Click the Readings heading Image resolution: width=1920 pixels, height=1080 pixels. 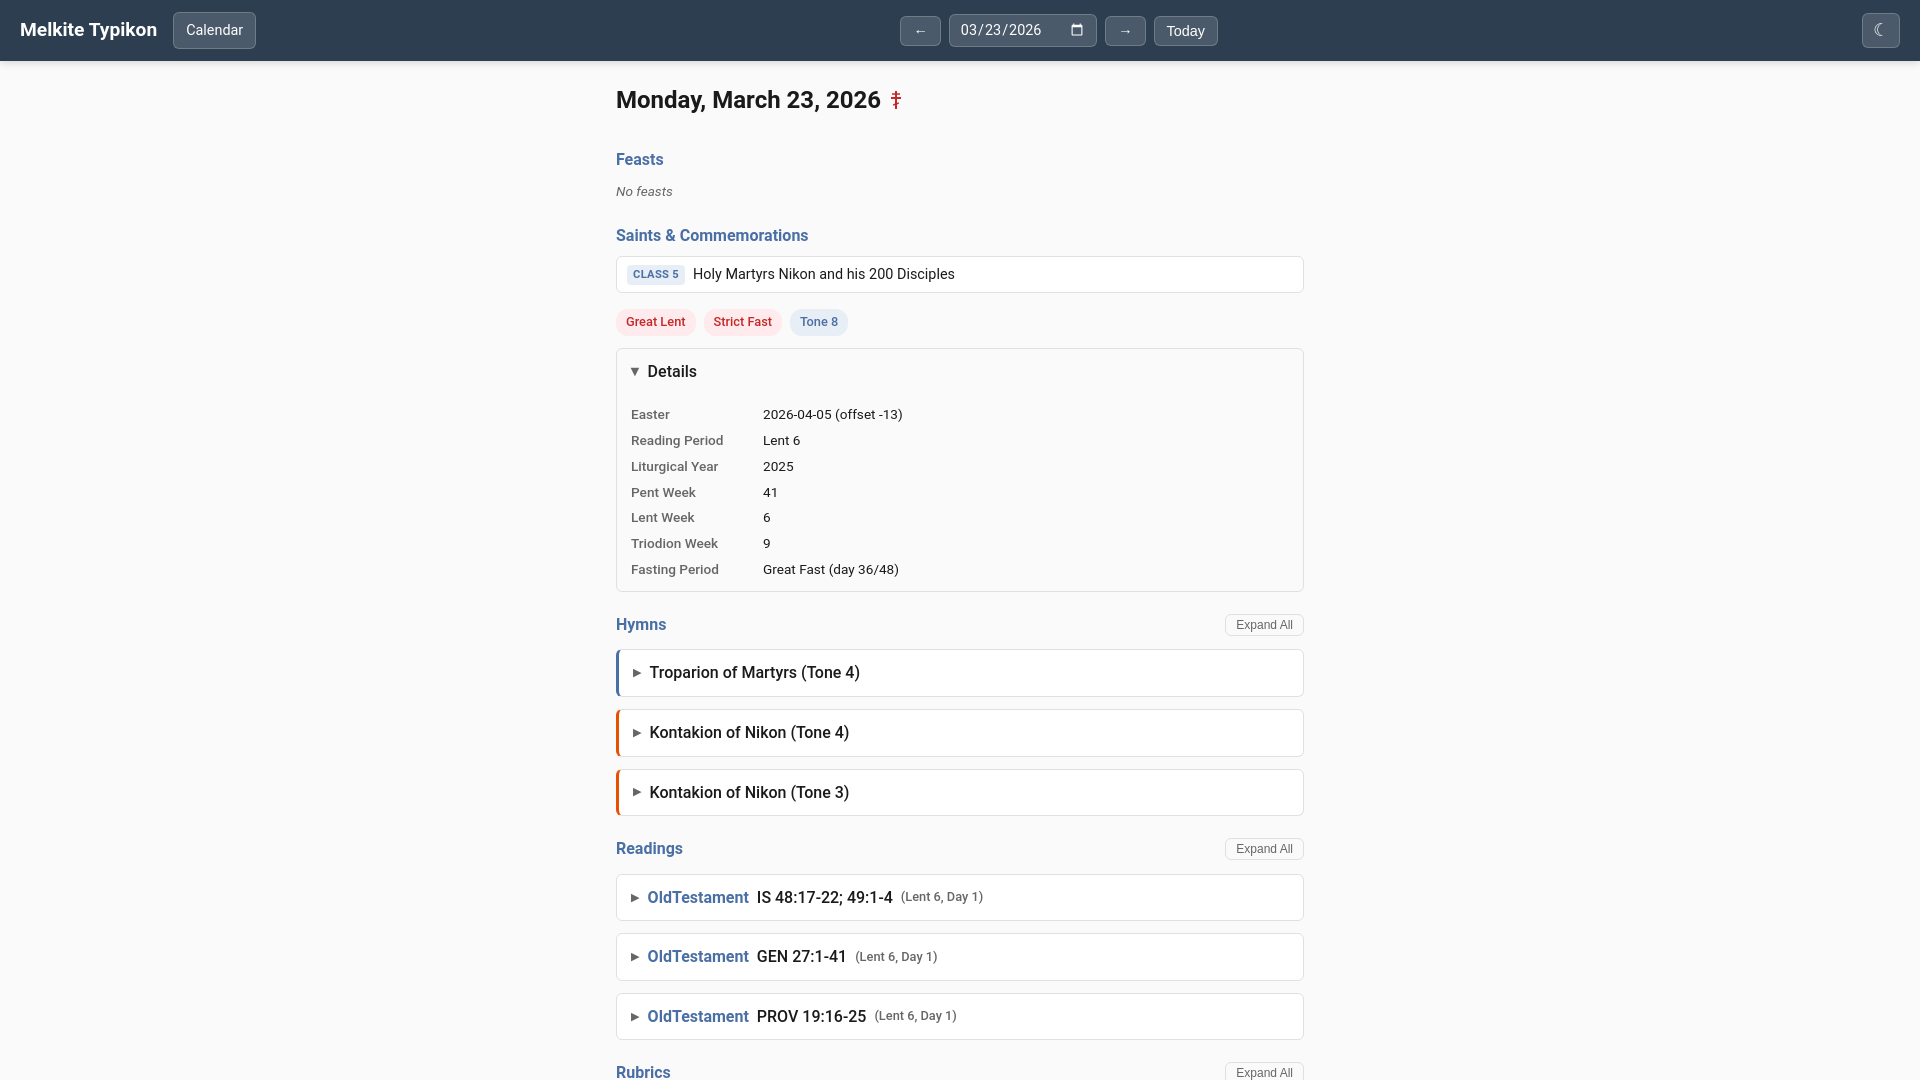pyautogui.click(x=649, y=849)
